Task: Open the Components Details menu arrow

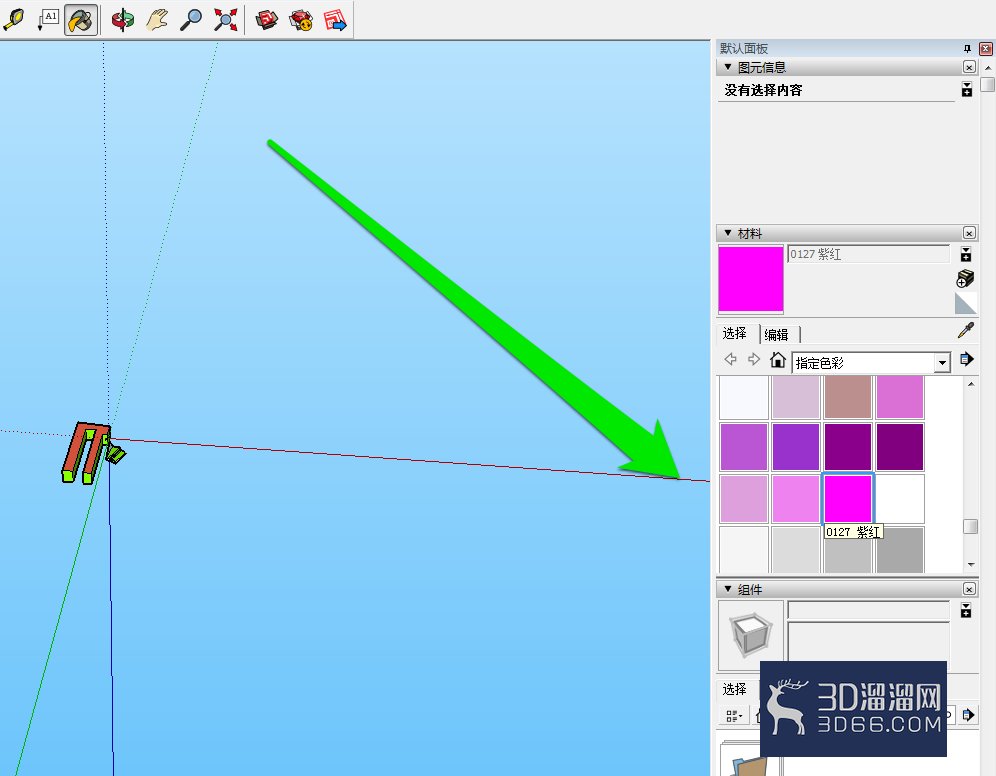Action: pyautogui.click(x=967, y=715)
